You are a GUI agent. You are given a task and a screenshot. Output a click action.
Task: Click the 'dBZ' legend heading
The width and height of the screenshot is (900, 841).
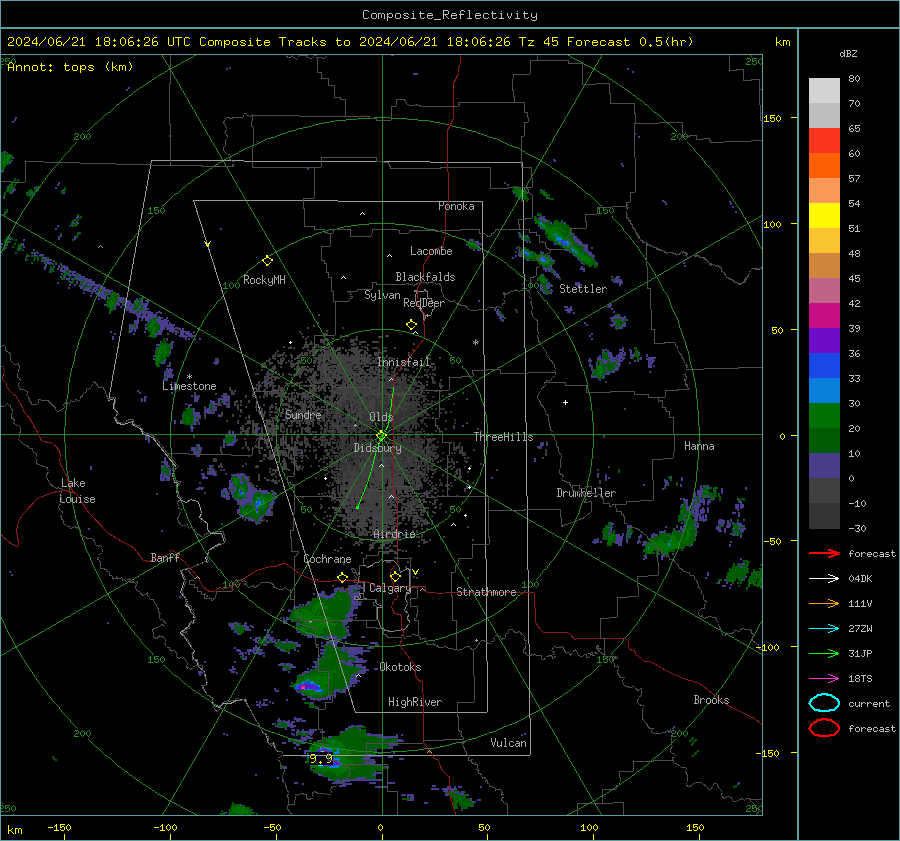848,54
